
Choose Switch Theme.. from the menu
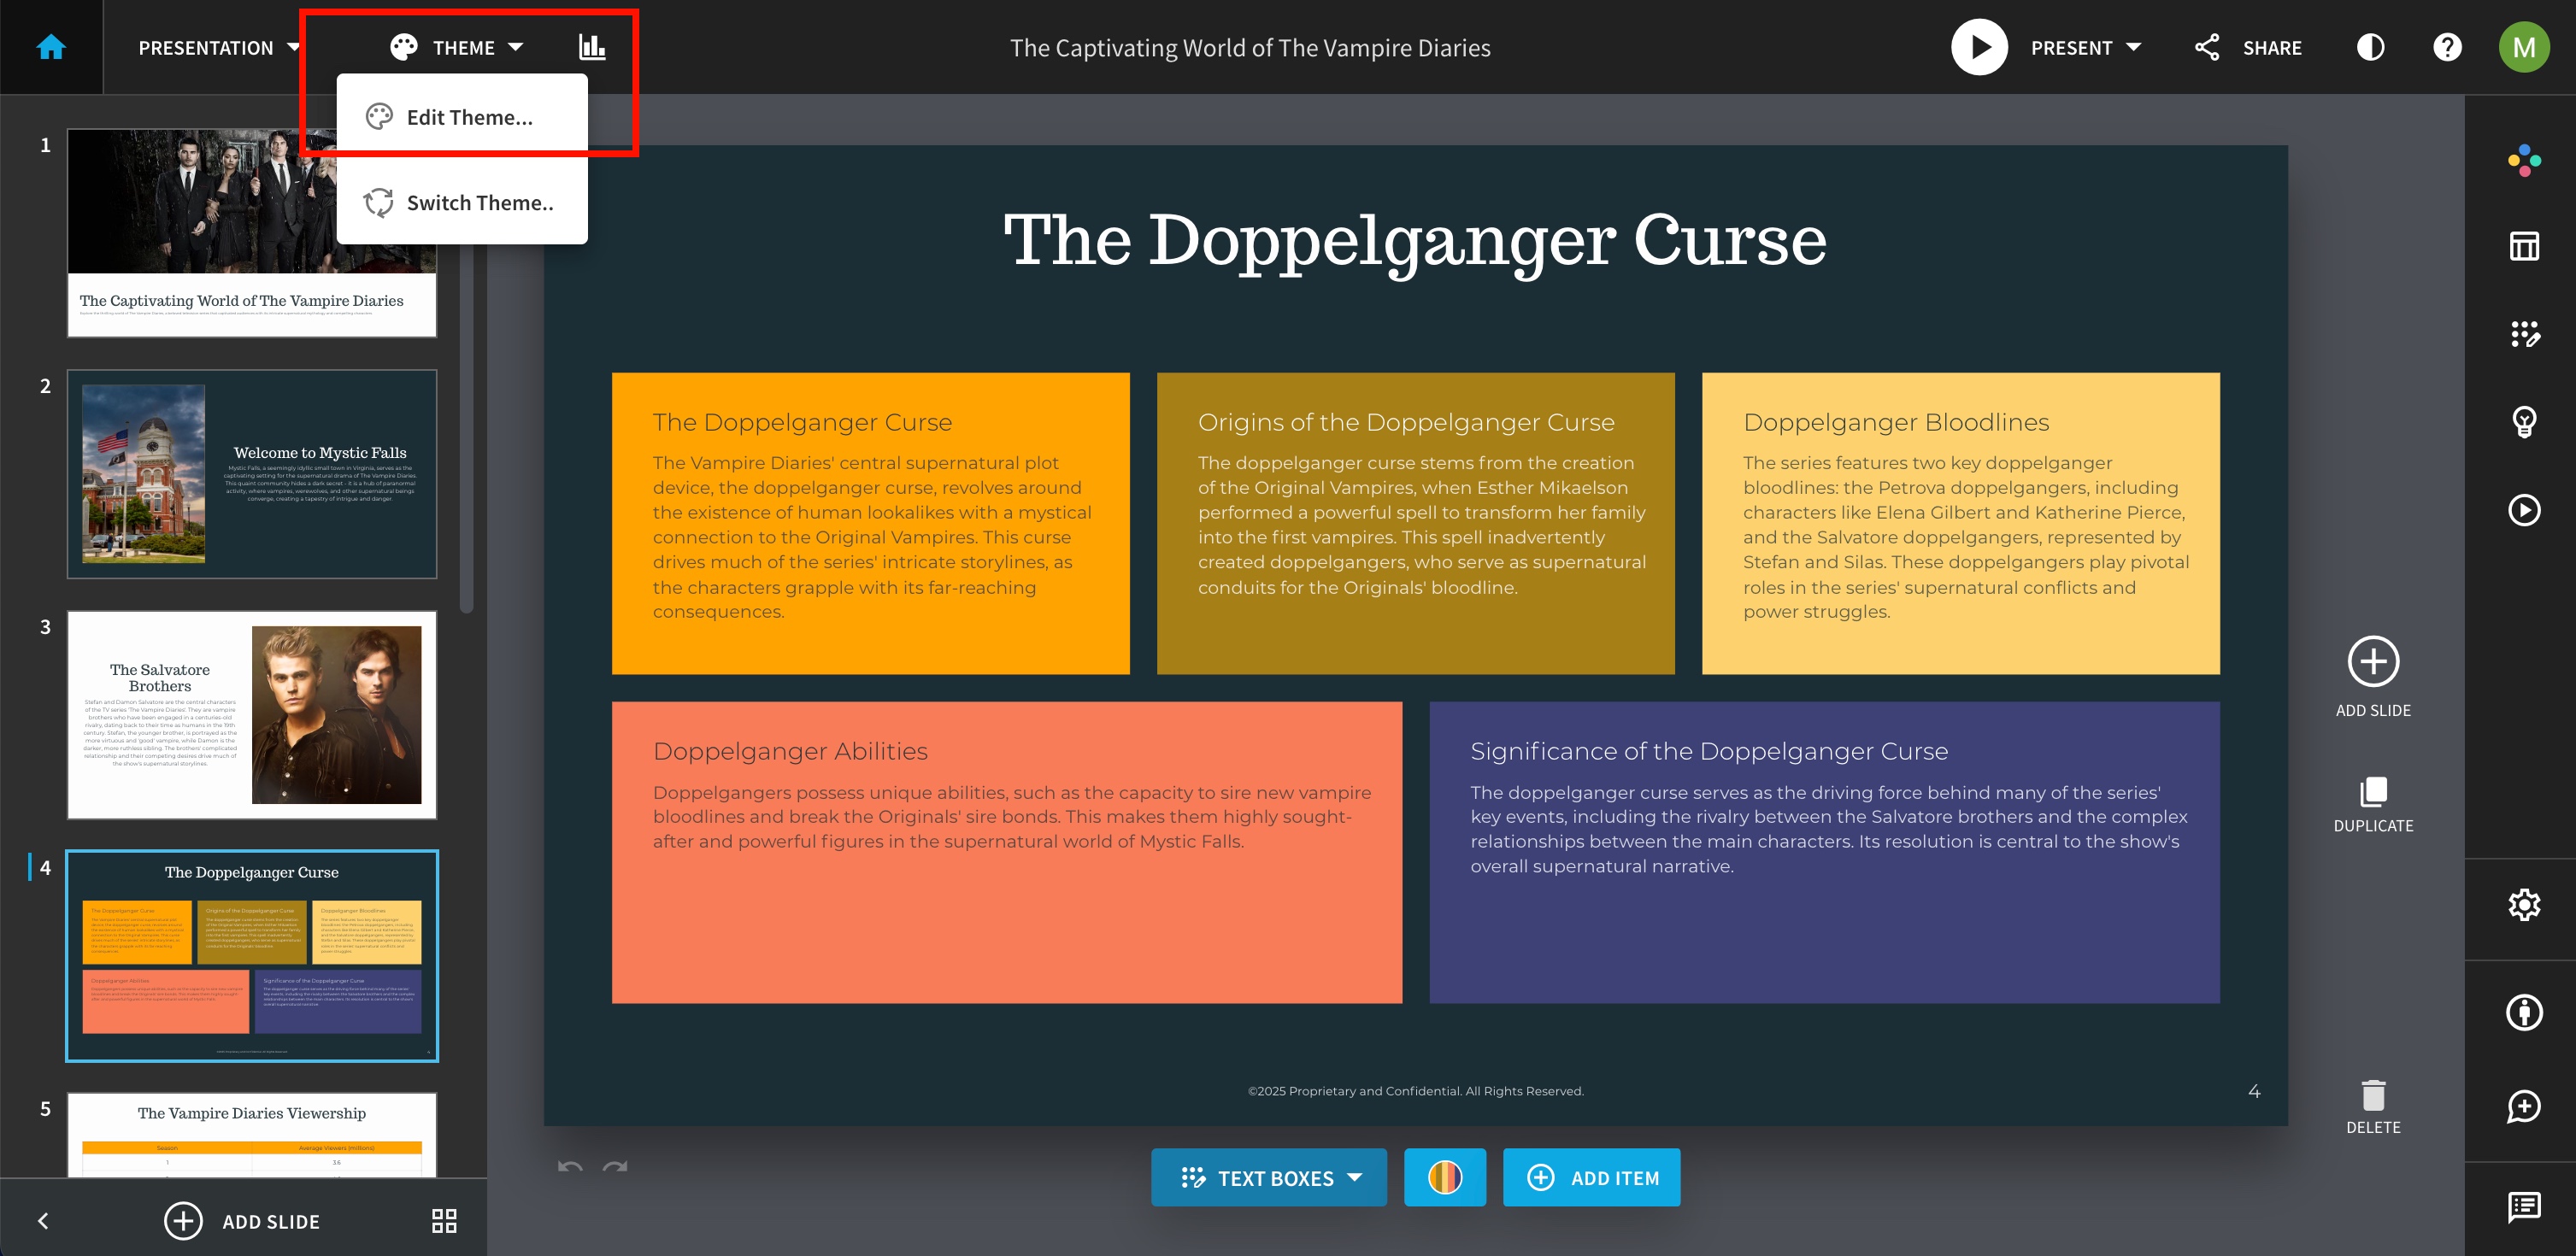tap(462, 202)
